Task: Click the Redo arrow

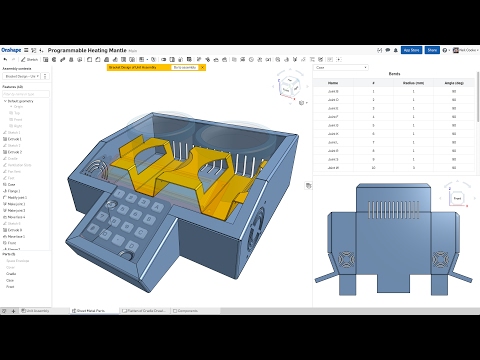Action: pos(13,59)
